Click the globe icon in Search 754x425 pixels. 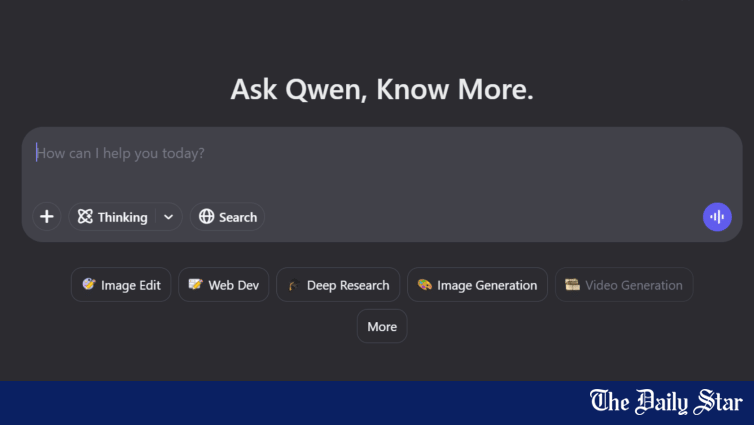tap(206, 217)
